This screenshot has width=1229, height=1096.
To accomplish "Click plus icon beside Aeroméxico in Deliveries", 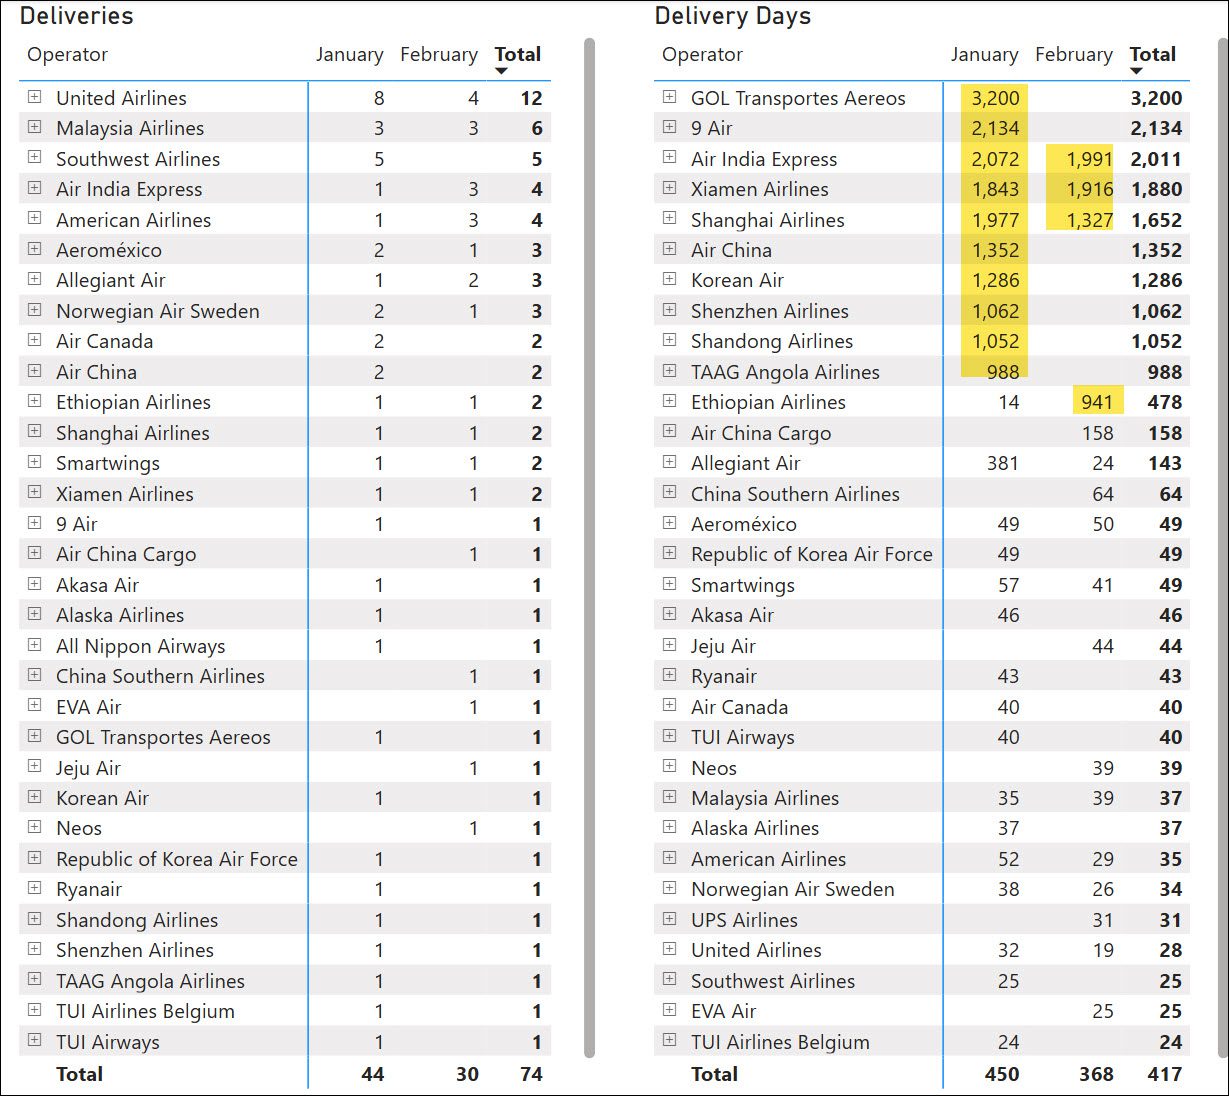I will pos(35,249).
